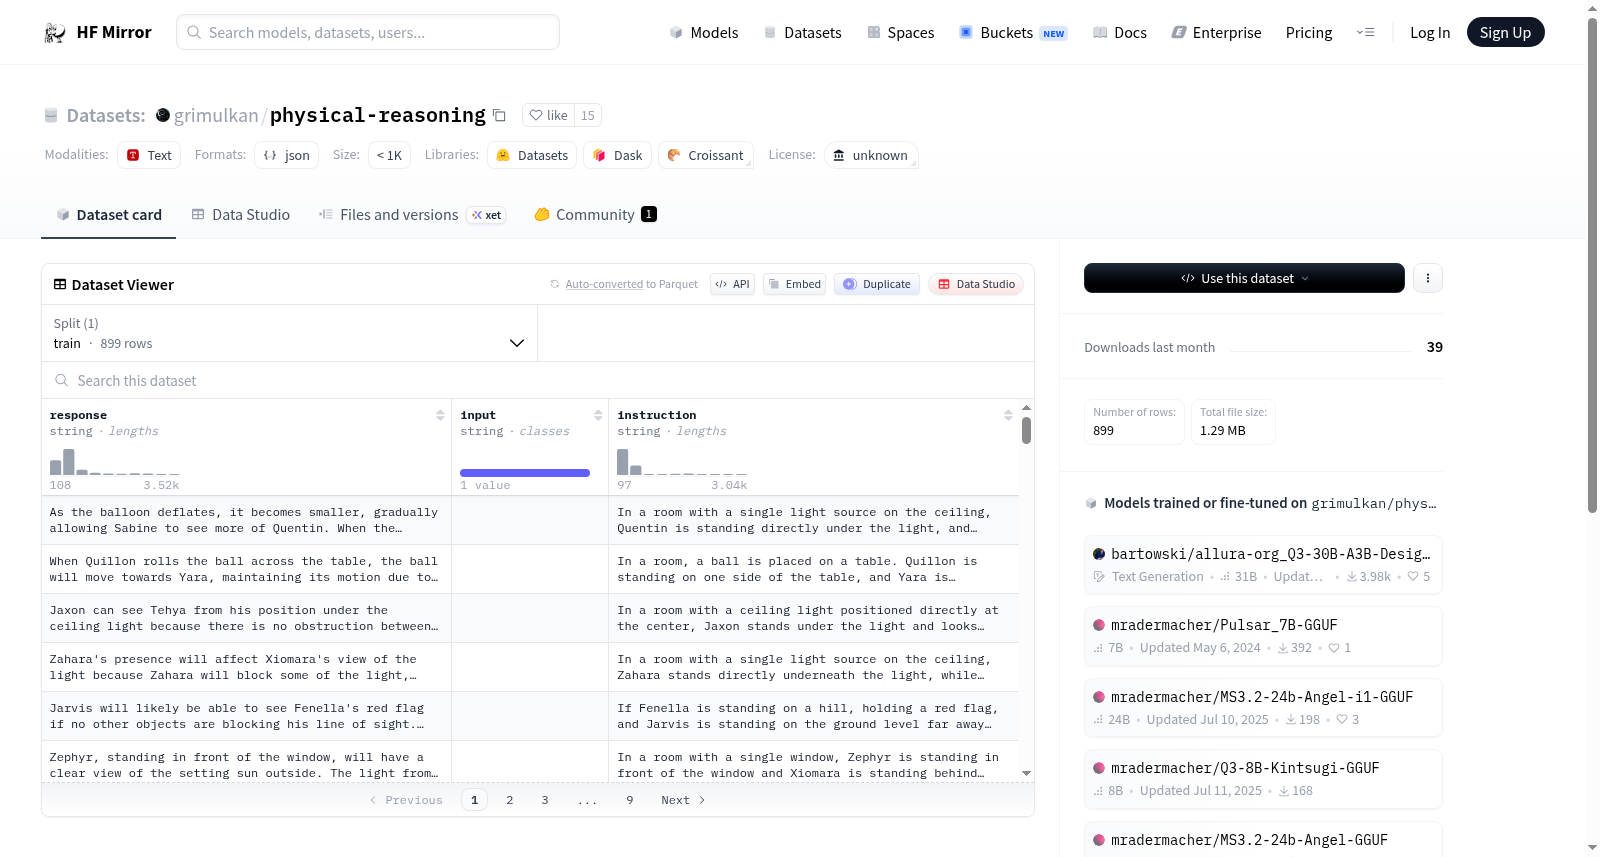Switch to the Data Studio tab
This screenshot has height=857, width=1600.
241,215
